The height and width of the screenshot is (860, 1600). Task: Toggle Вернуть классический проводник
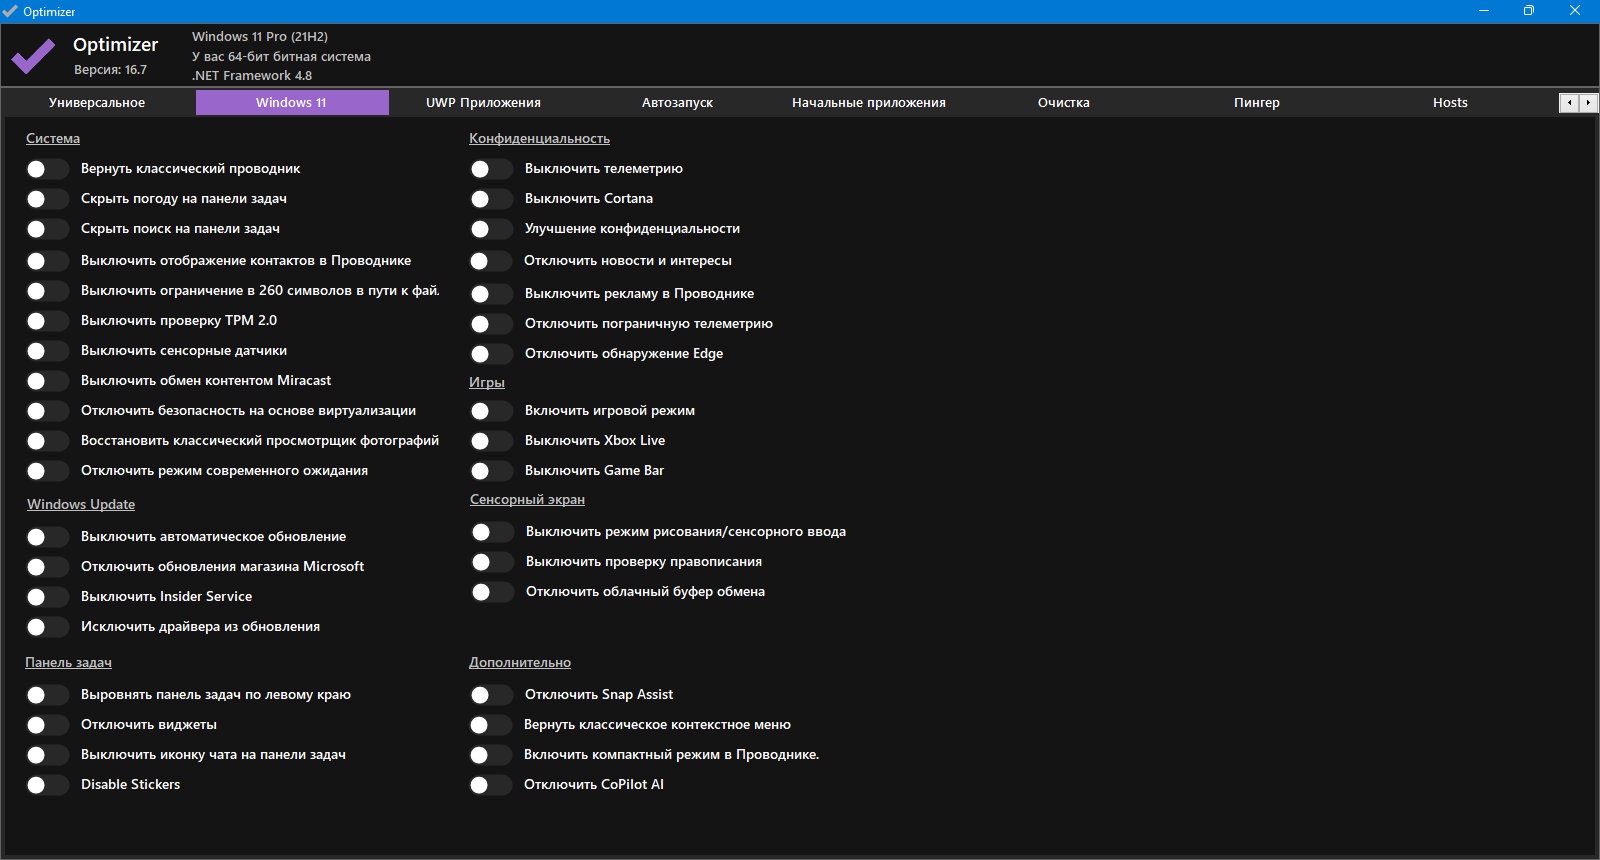(47, 169)
